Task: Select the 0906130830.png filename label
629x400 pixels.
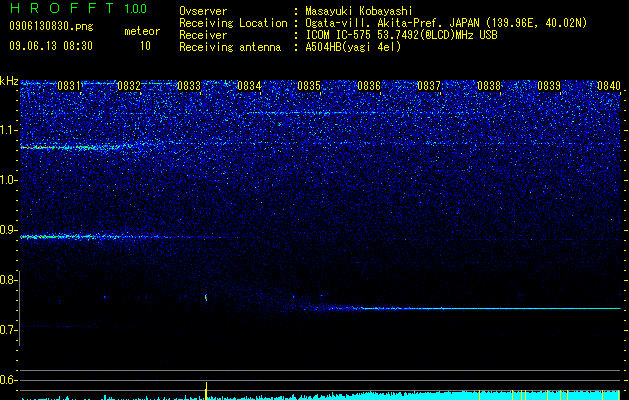Action: point(51,27)
